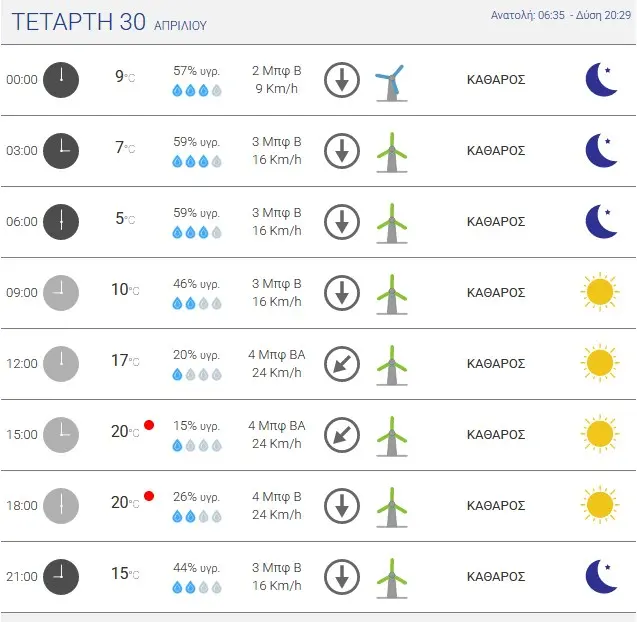Click the downward wind arrow at 06:00
The width and height of the screenshot is (637, 622).
pyautogui.click(x=342, y=222)
